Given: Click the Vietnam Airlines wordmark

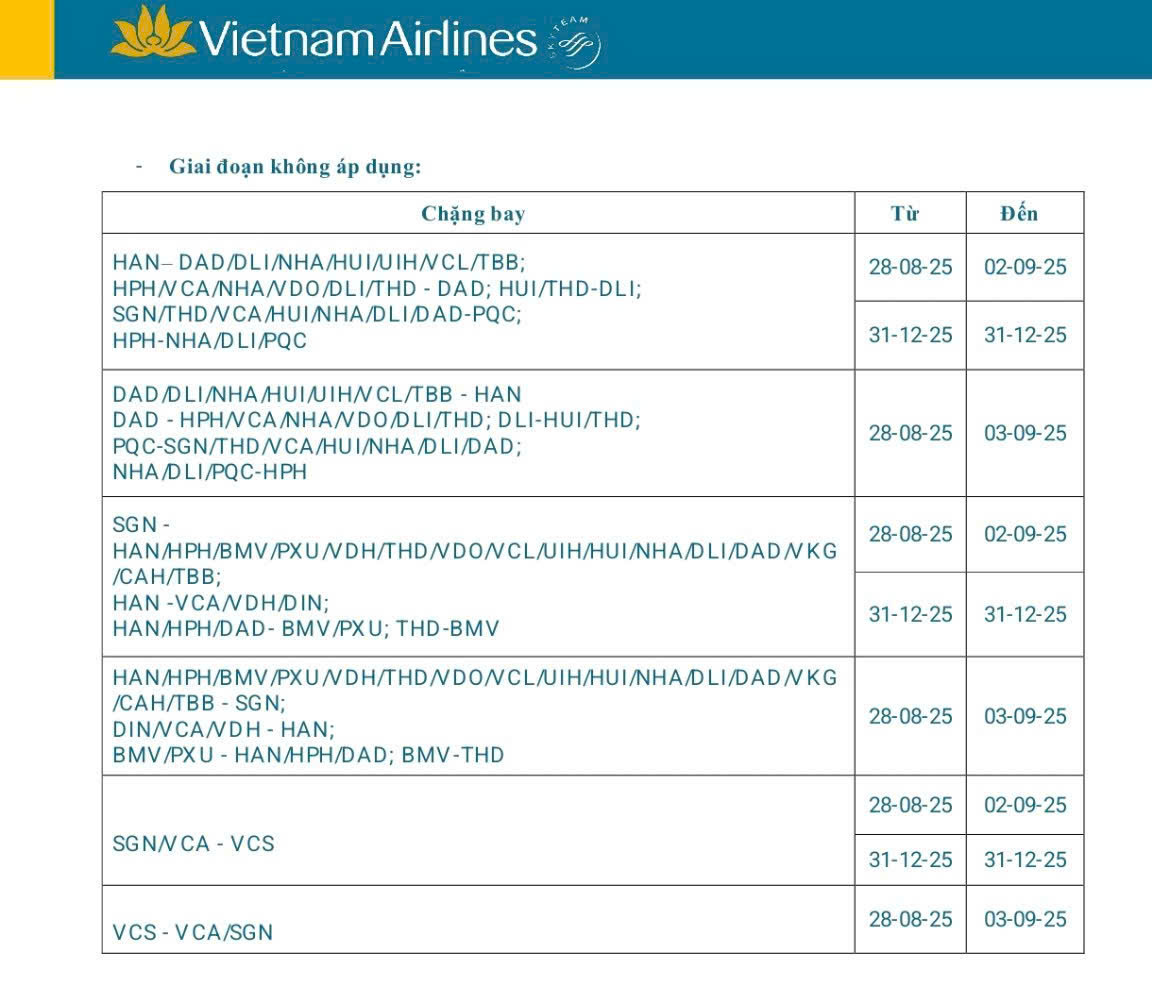Looking at the screenshot, I should pos(369,39).
